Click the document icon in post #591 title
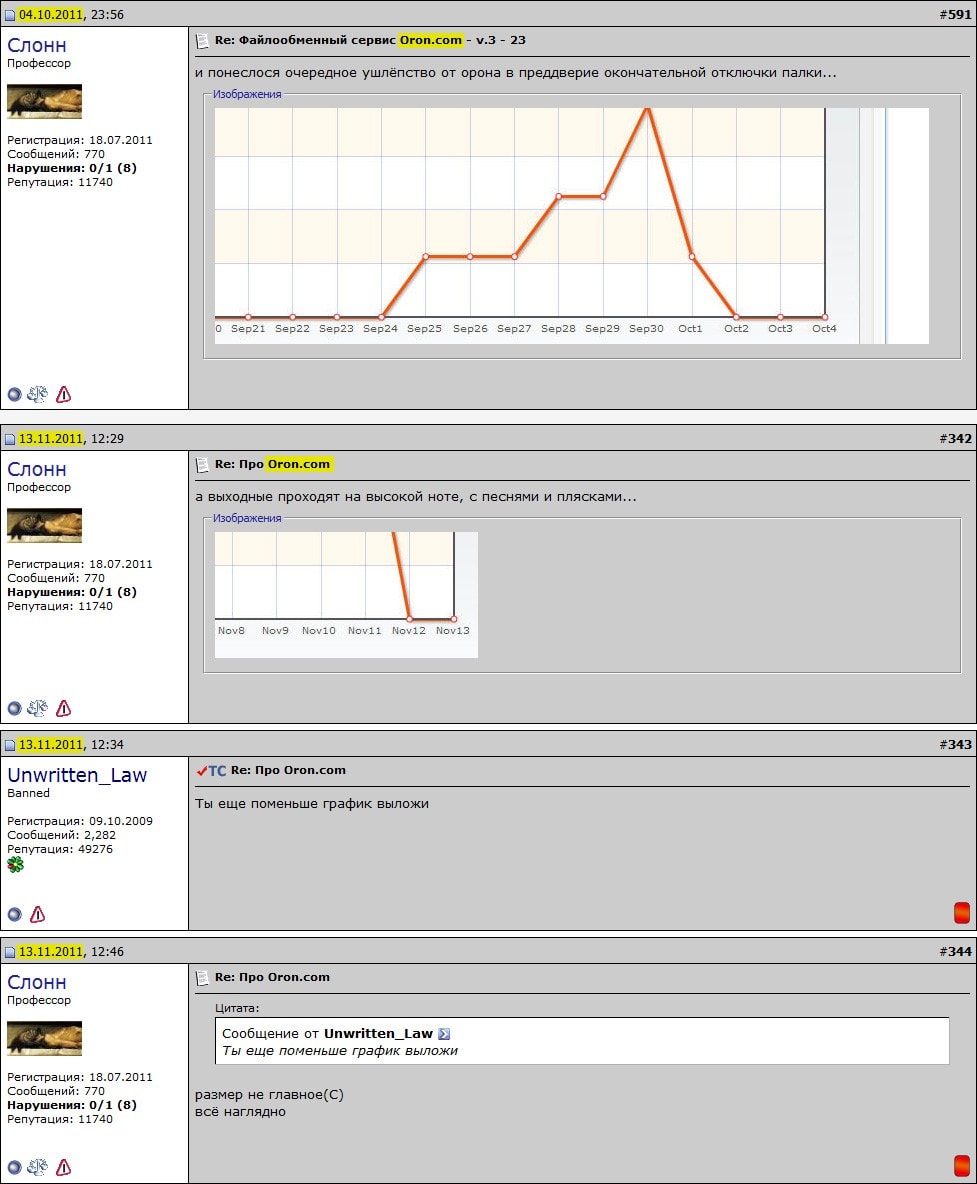The width and height of the screenshot is (977, 1184). click(202, 41)
